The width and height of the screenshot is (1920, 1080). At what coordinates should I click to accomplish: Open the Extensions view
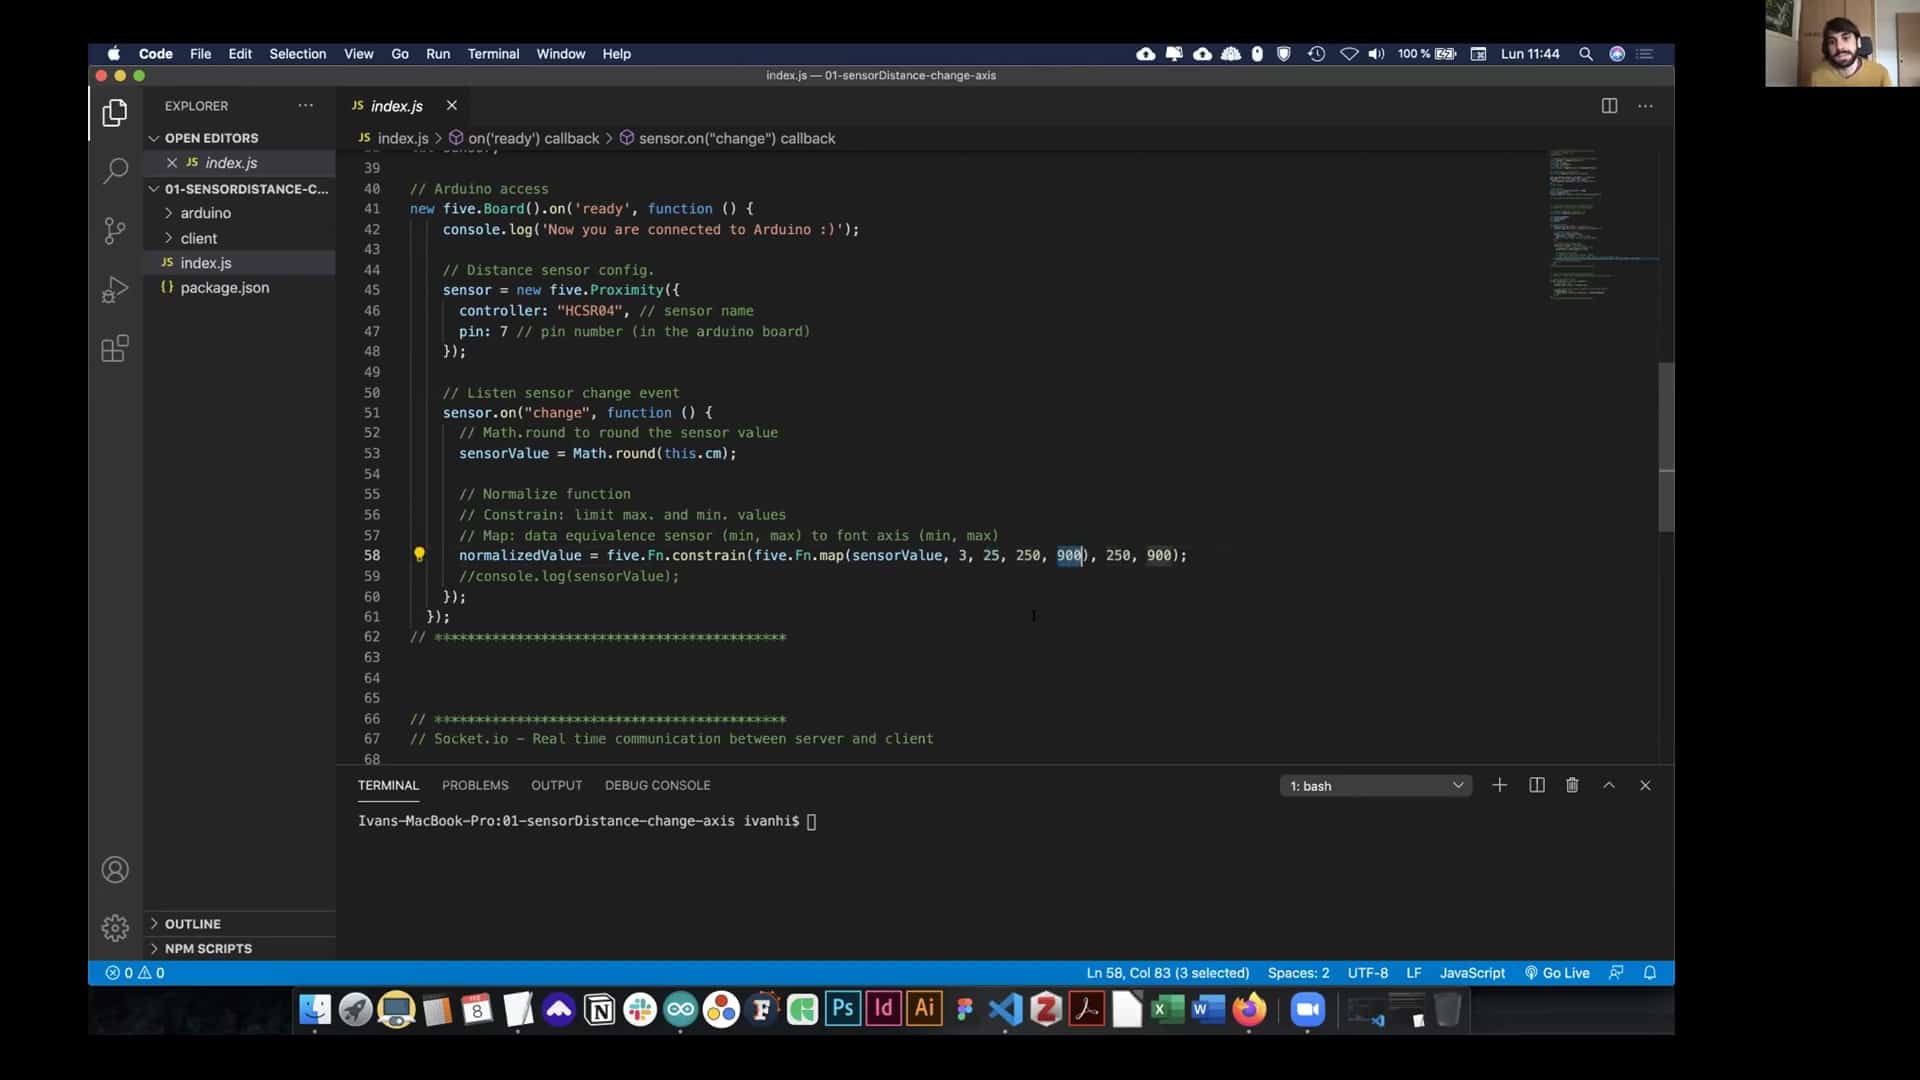pos(114,348)
